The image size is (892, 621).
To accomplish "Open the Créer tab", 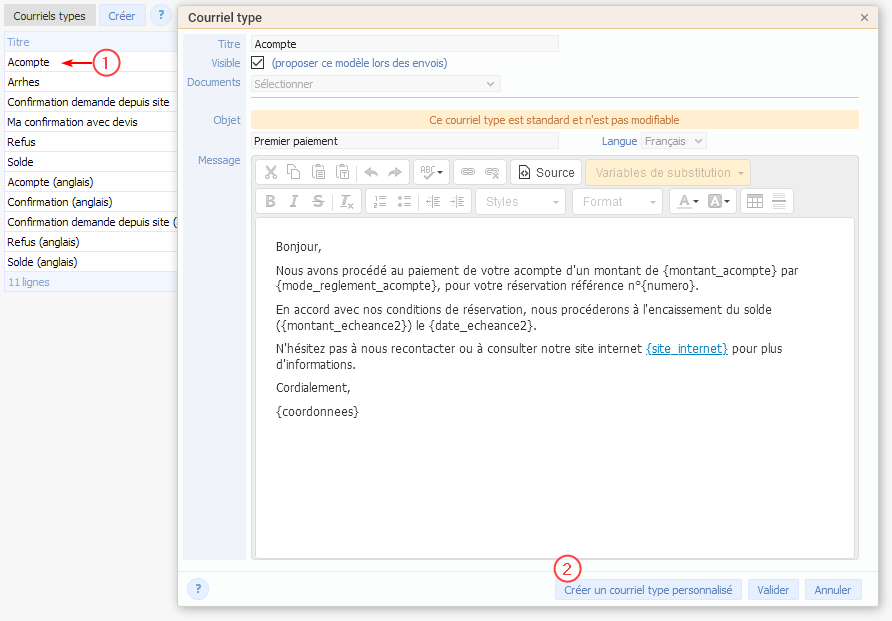I will pos(122,16).
